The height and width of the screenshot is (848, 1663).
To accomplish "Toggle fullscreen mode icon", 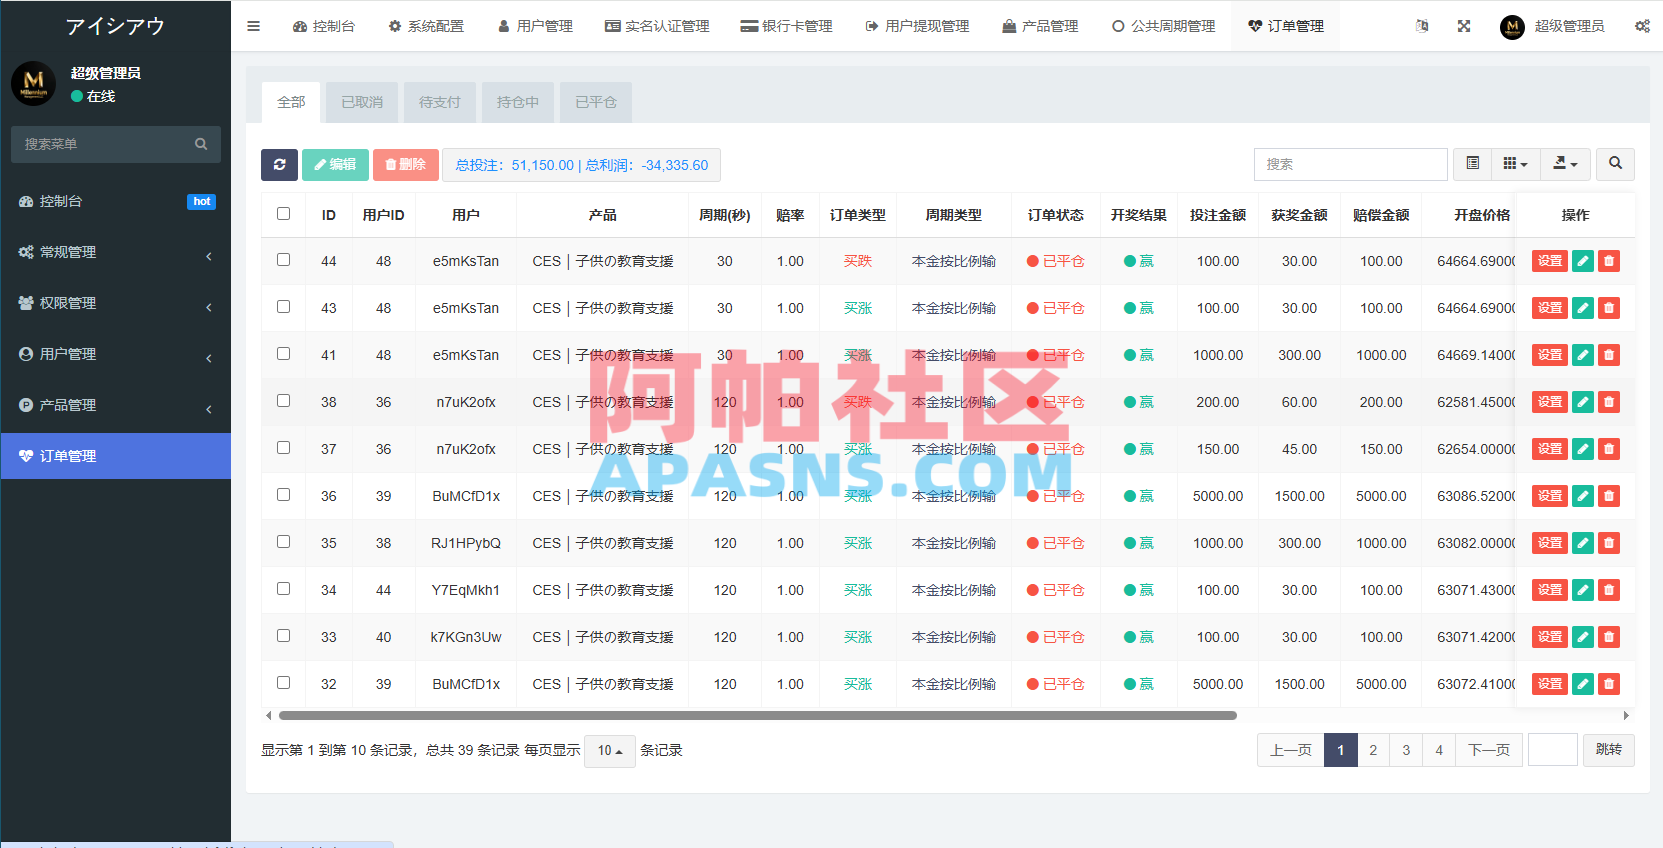I will 1464,26.
